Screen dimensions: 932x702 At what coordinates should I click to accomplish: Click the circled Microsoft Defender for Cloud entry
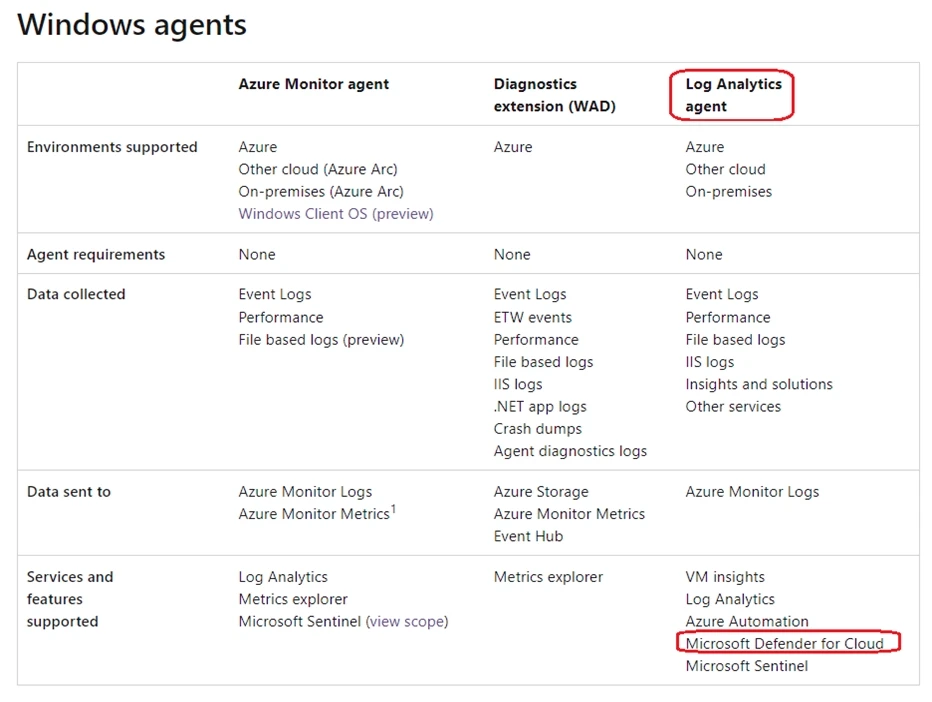click(784, 644)
